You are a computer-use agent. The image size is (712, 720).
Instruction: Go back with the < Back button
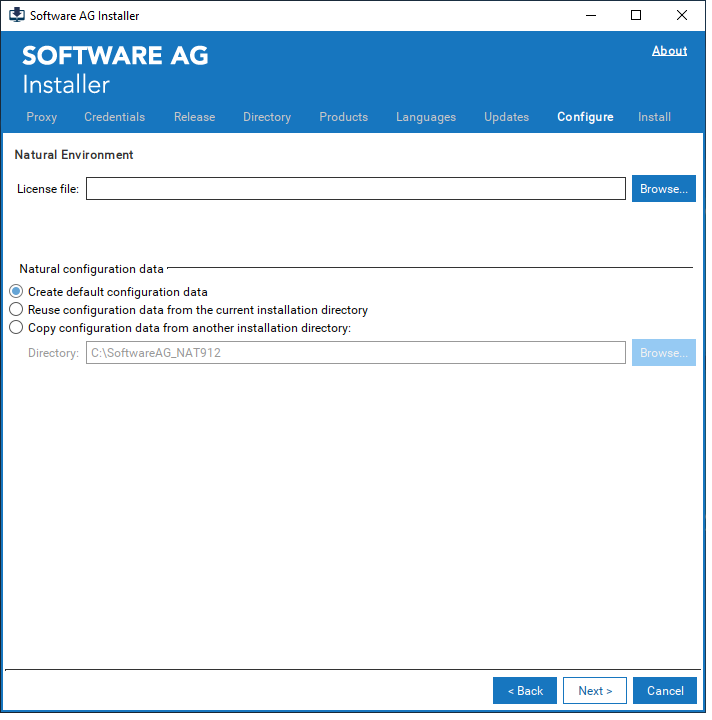click(x=525, y=691)
